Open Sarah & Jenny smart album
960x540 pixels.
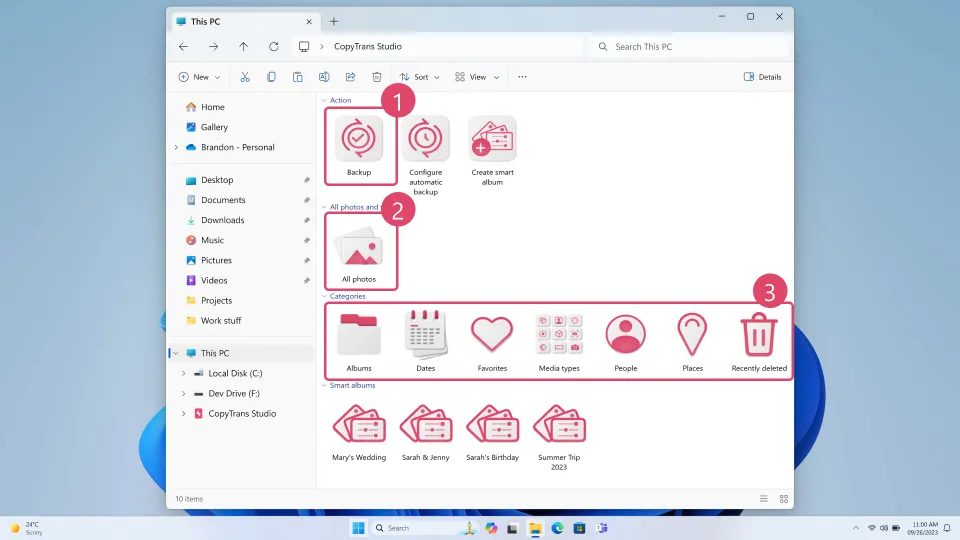tap(426, 424)
